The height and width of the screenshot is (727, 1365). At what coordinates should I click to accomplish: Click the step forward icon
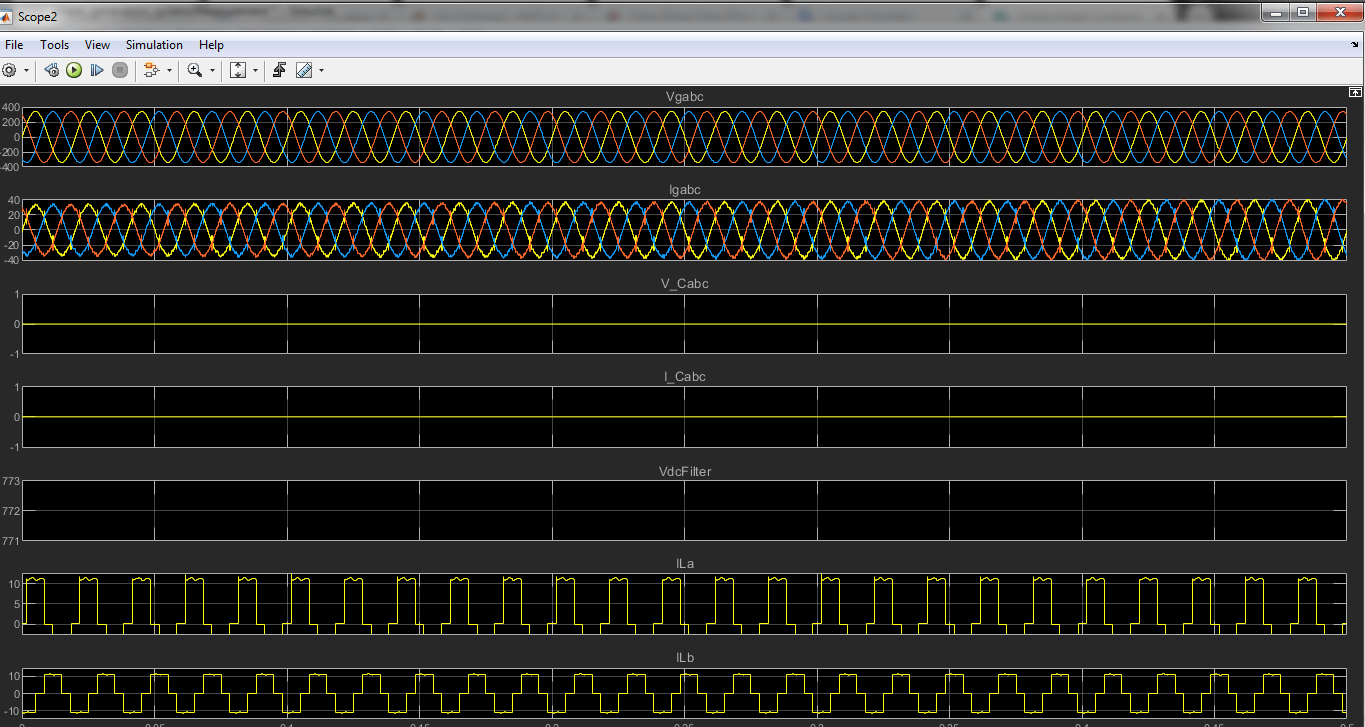click(97, 70)
